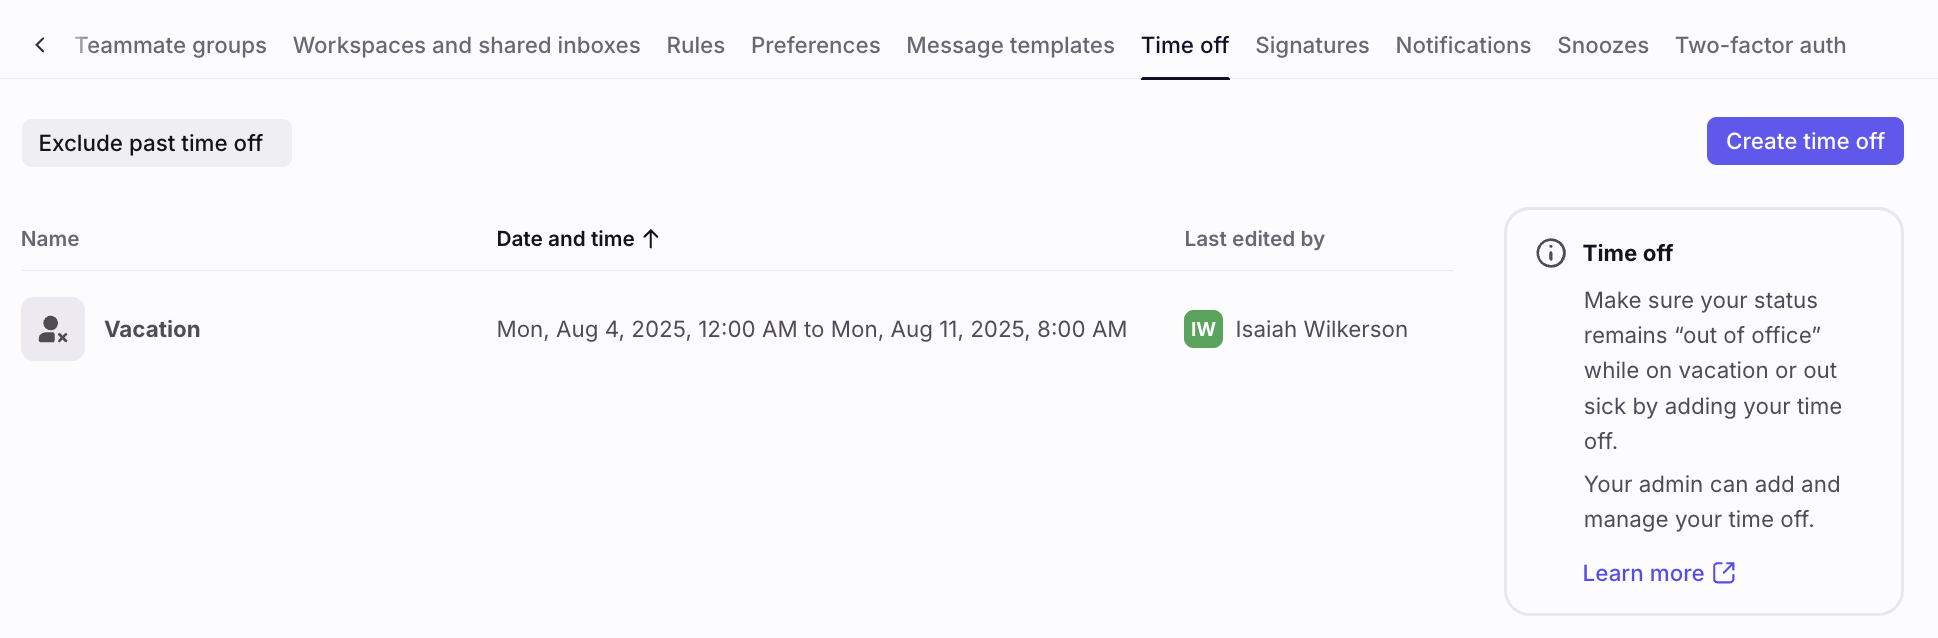Click the external link icon after Learn more
The image size is (1938, 638).
tap(1724, 573)
